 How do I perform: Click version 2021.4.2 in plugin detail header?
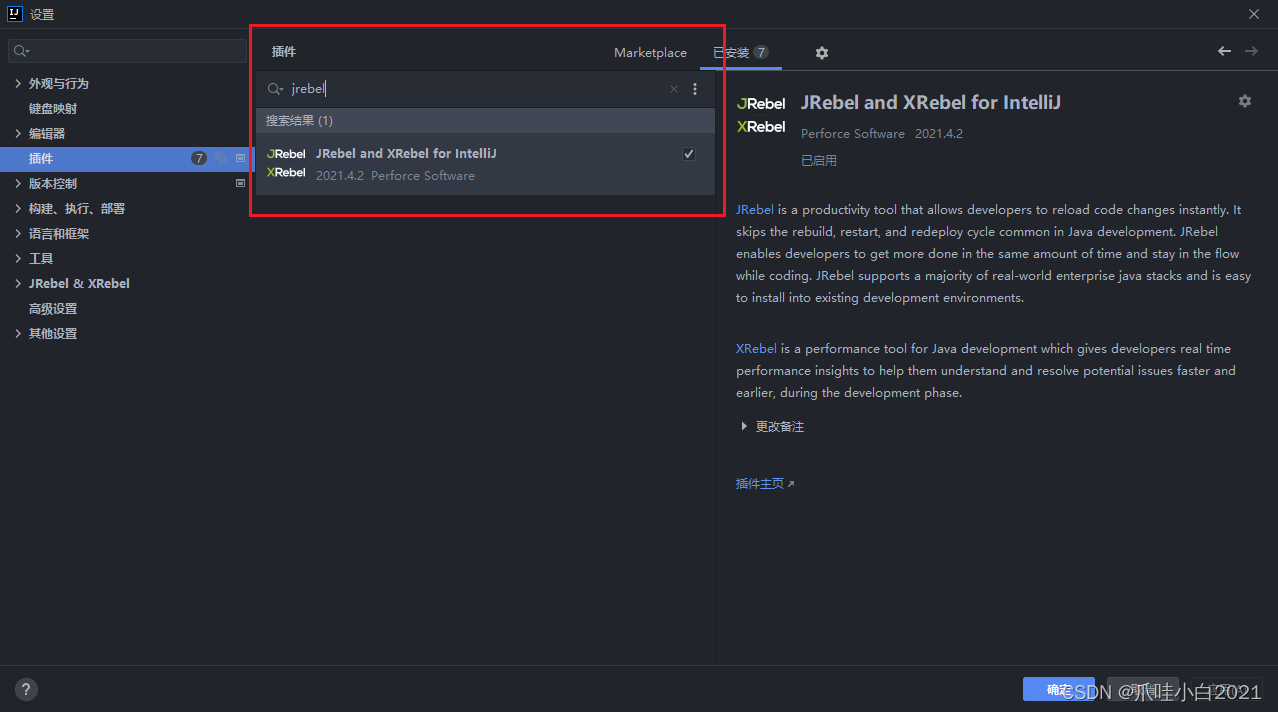click(939, 134)
